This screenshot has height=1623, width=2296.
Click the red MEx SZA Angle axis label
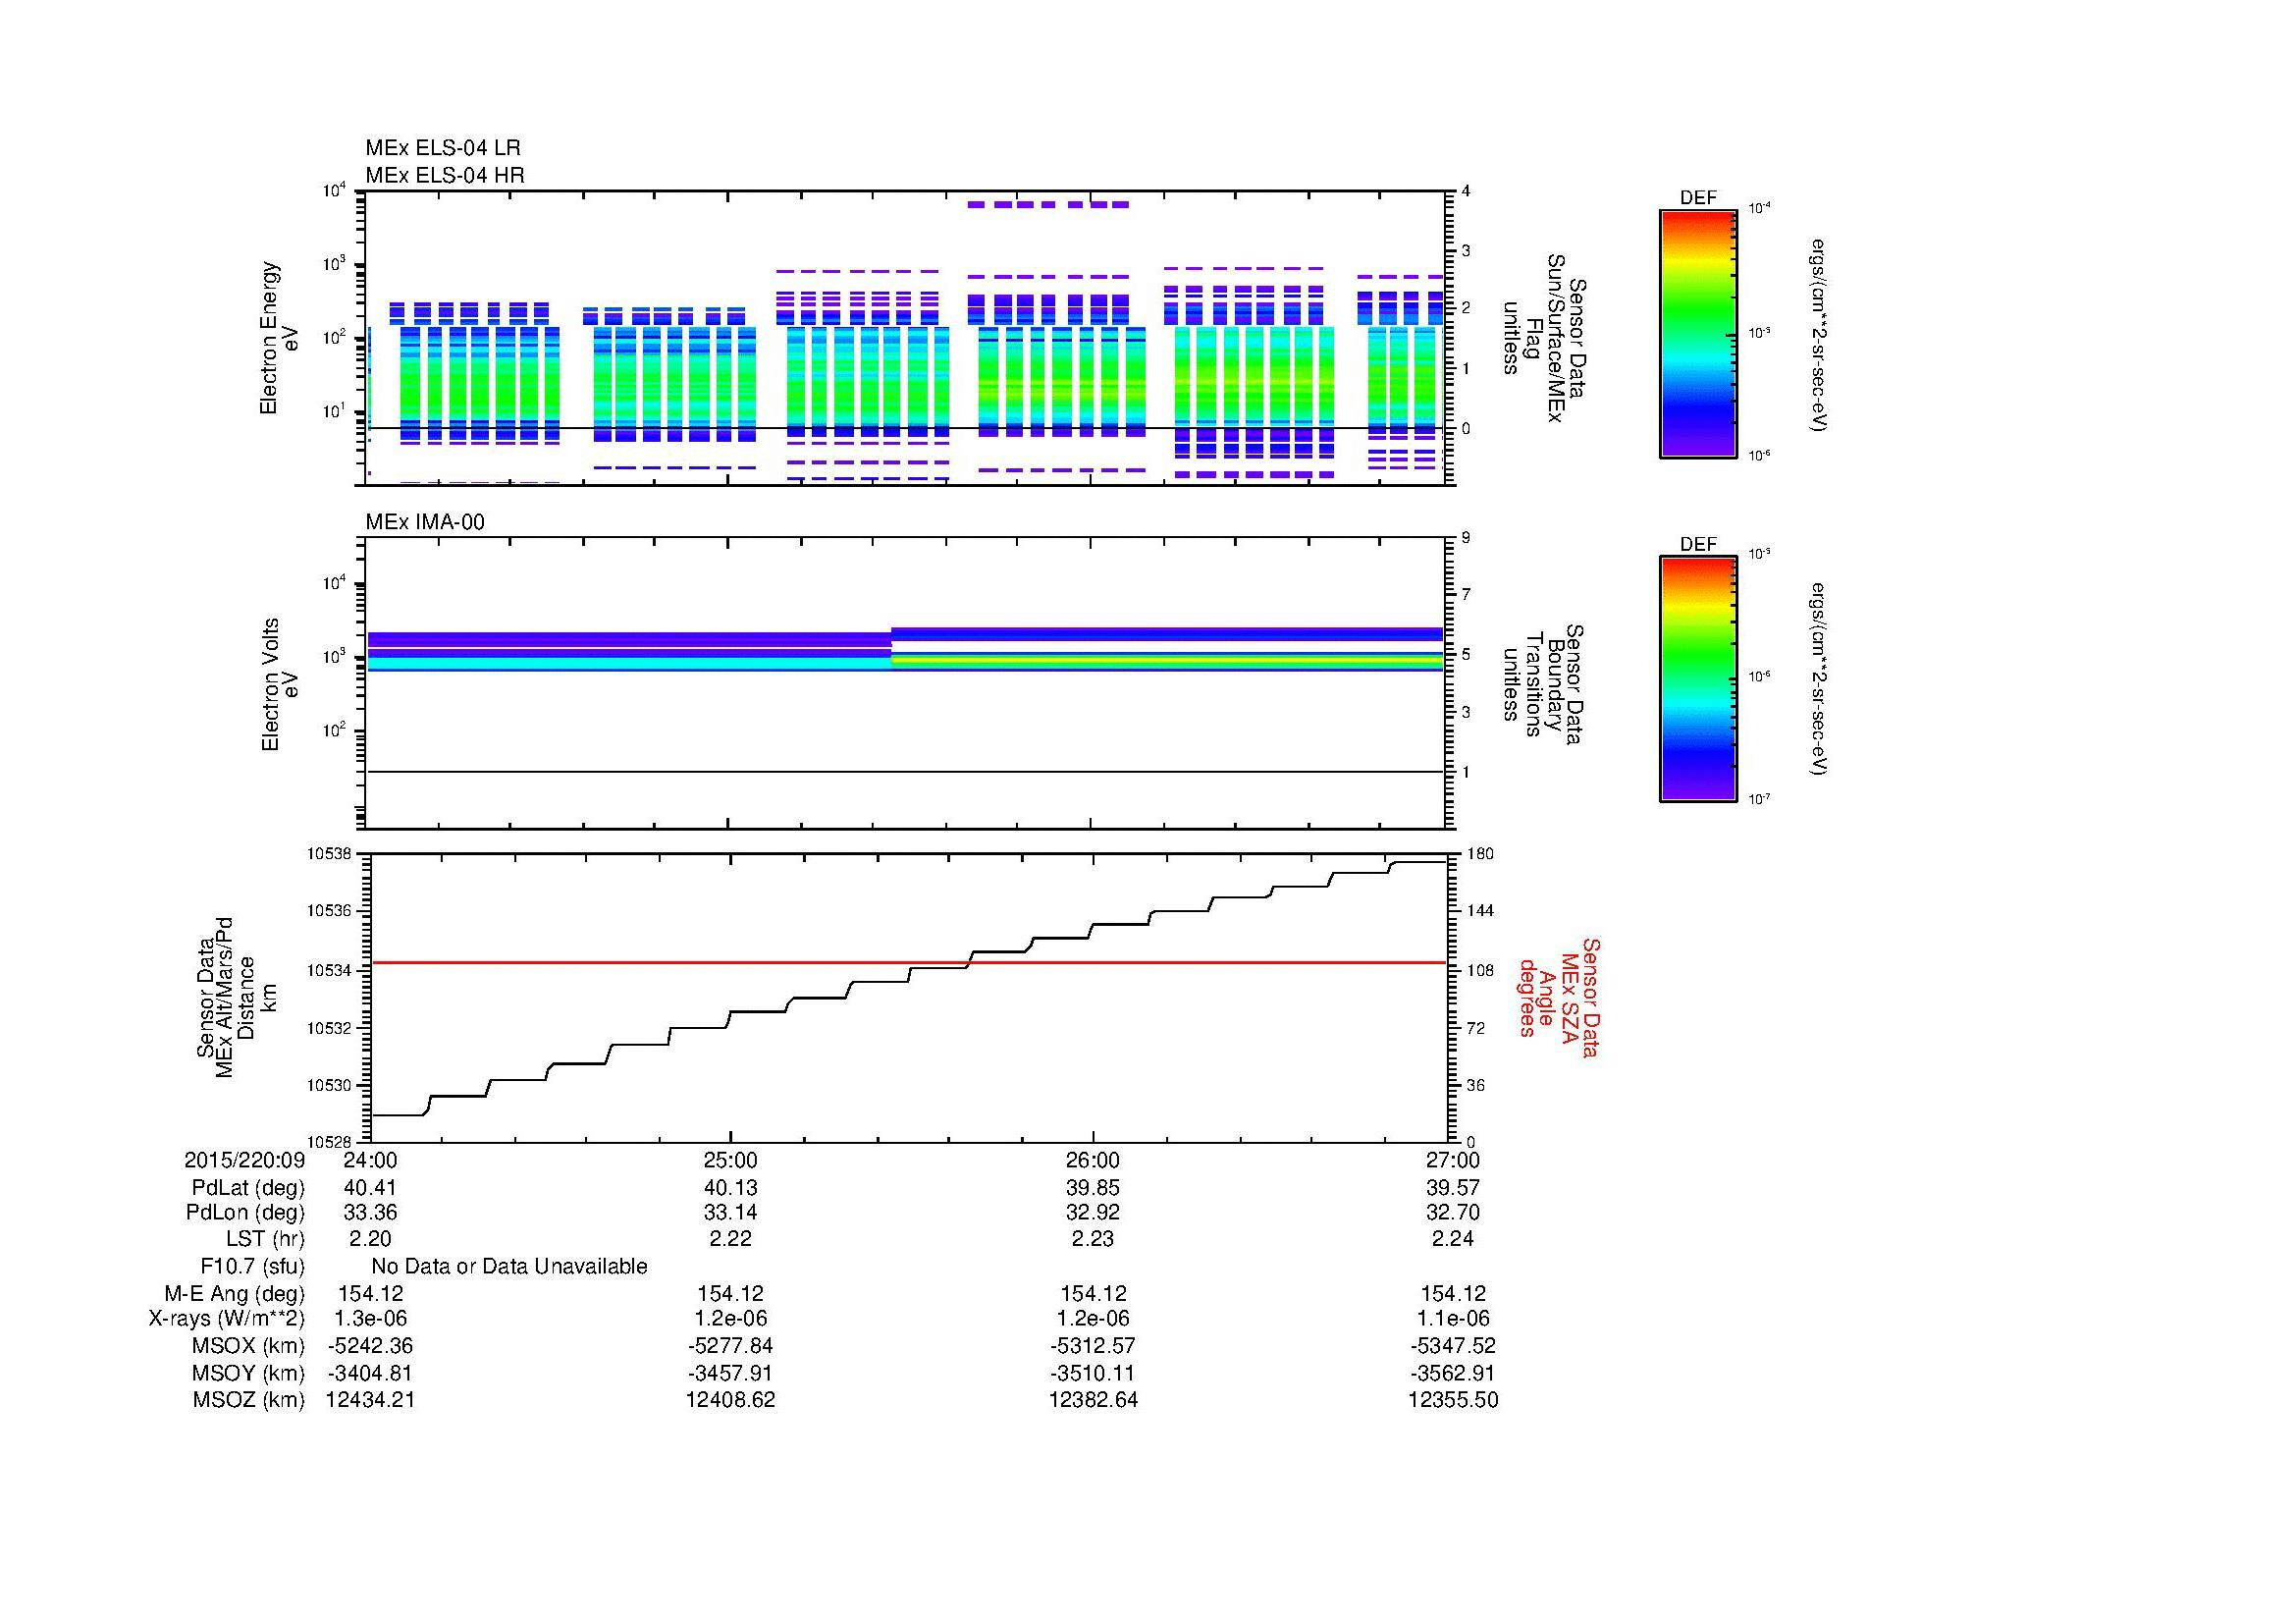pyautogui.click(x=1558, y=998)
